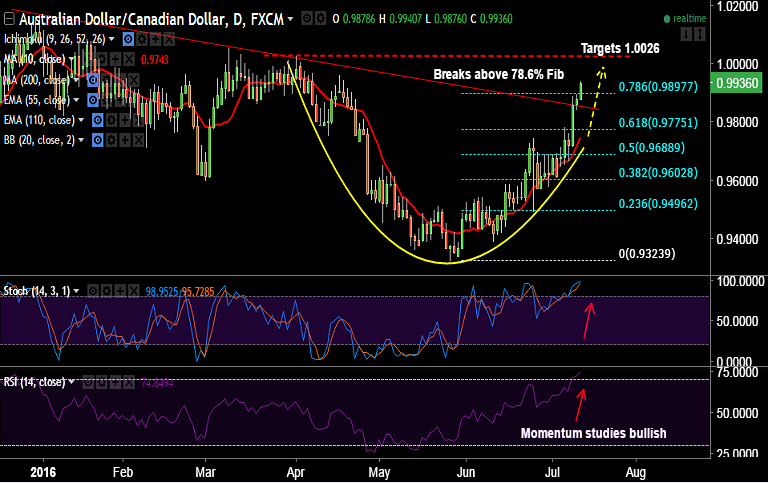Click Apr on the time axis
Screen dimensions: 768x483
[x=295, y=473]
